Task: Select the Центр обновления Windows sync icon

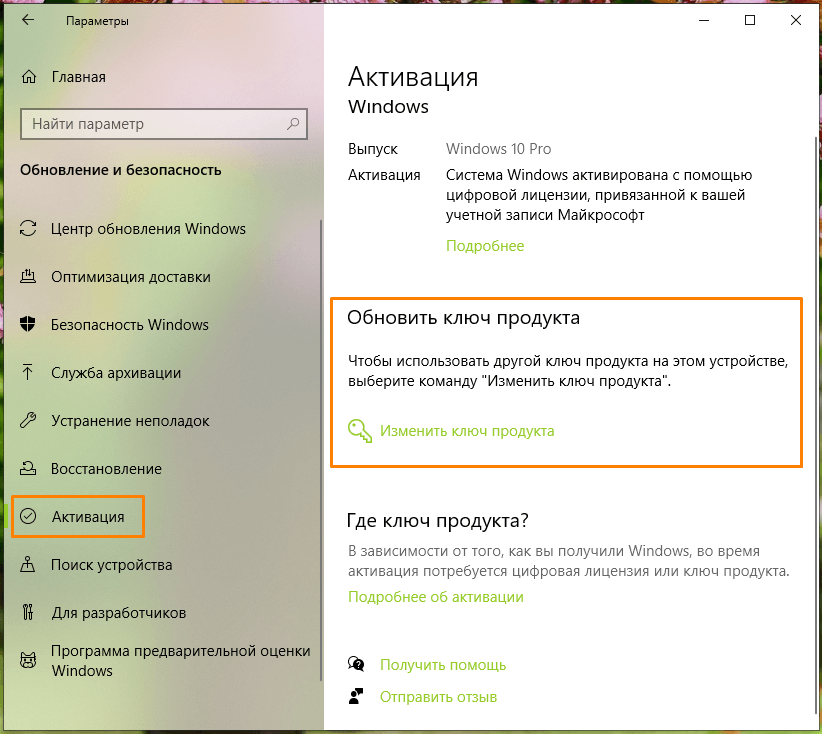Action: tap(28, 229)
